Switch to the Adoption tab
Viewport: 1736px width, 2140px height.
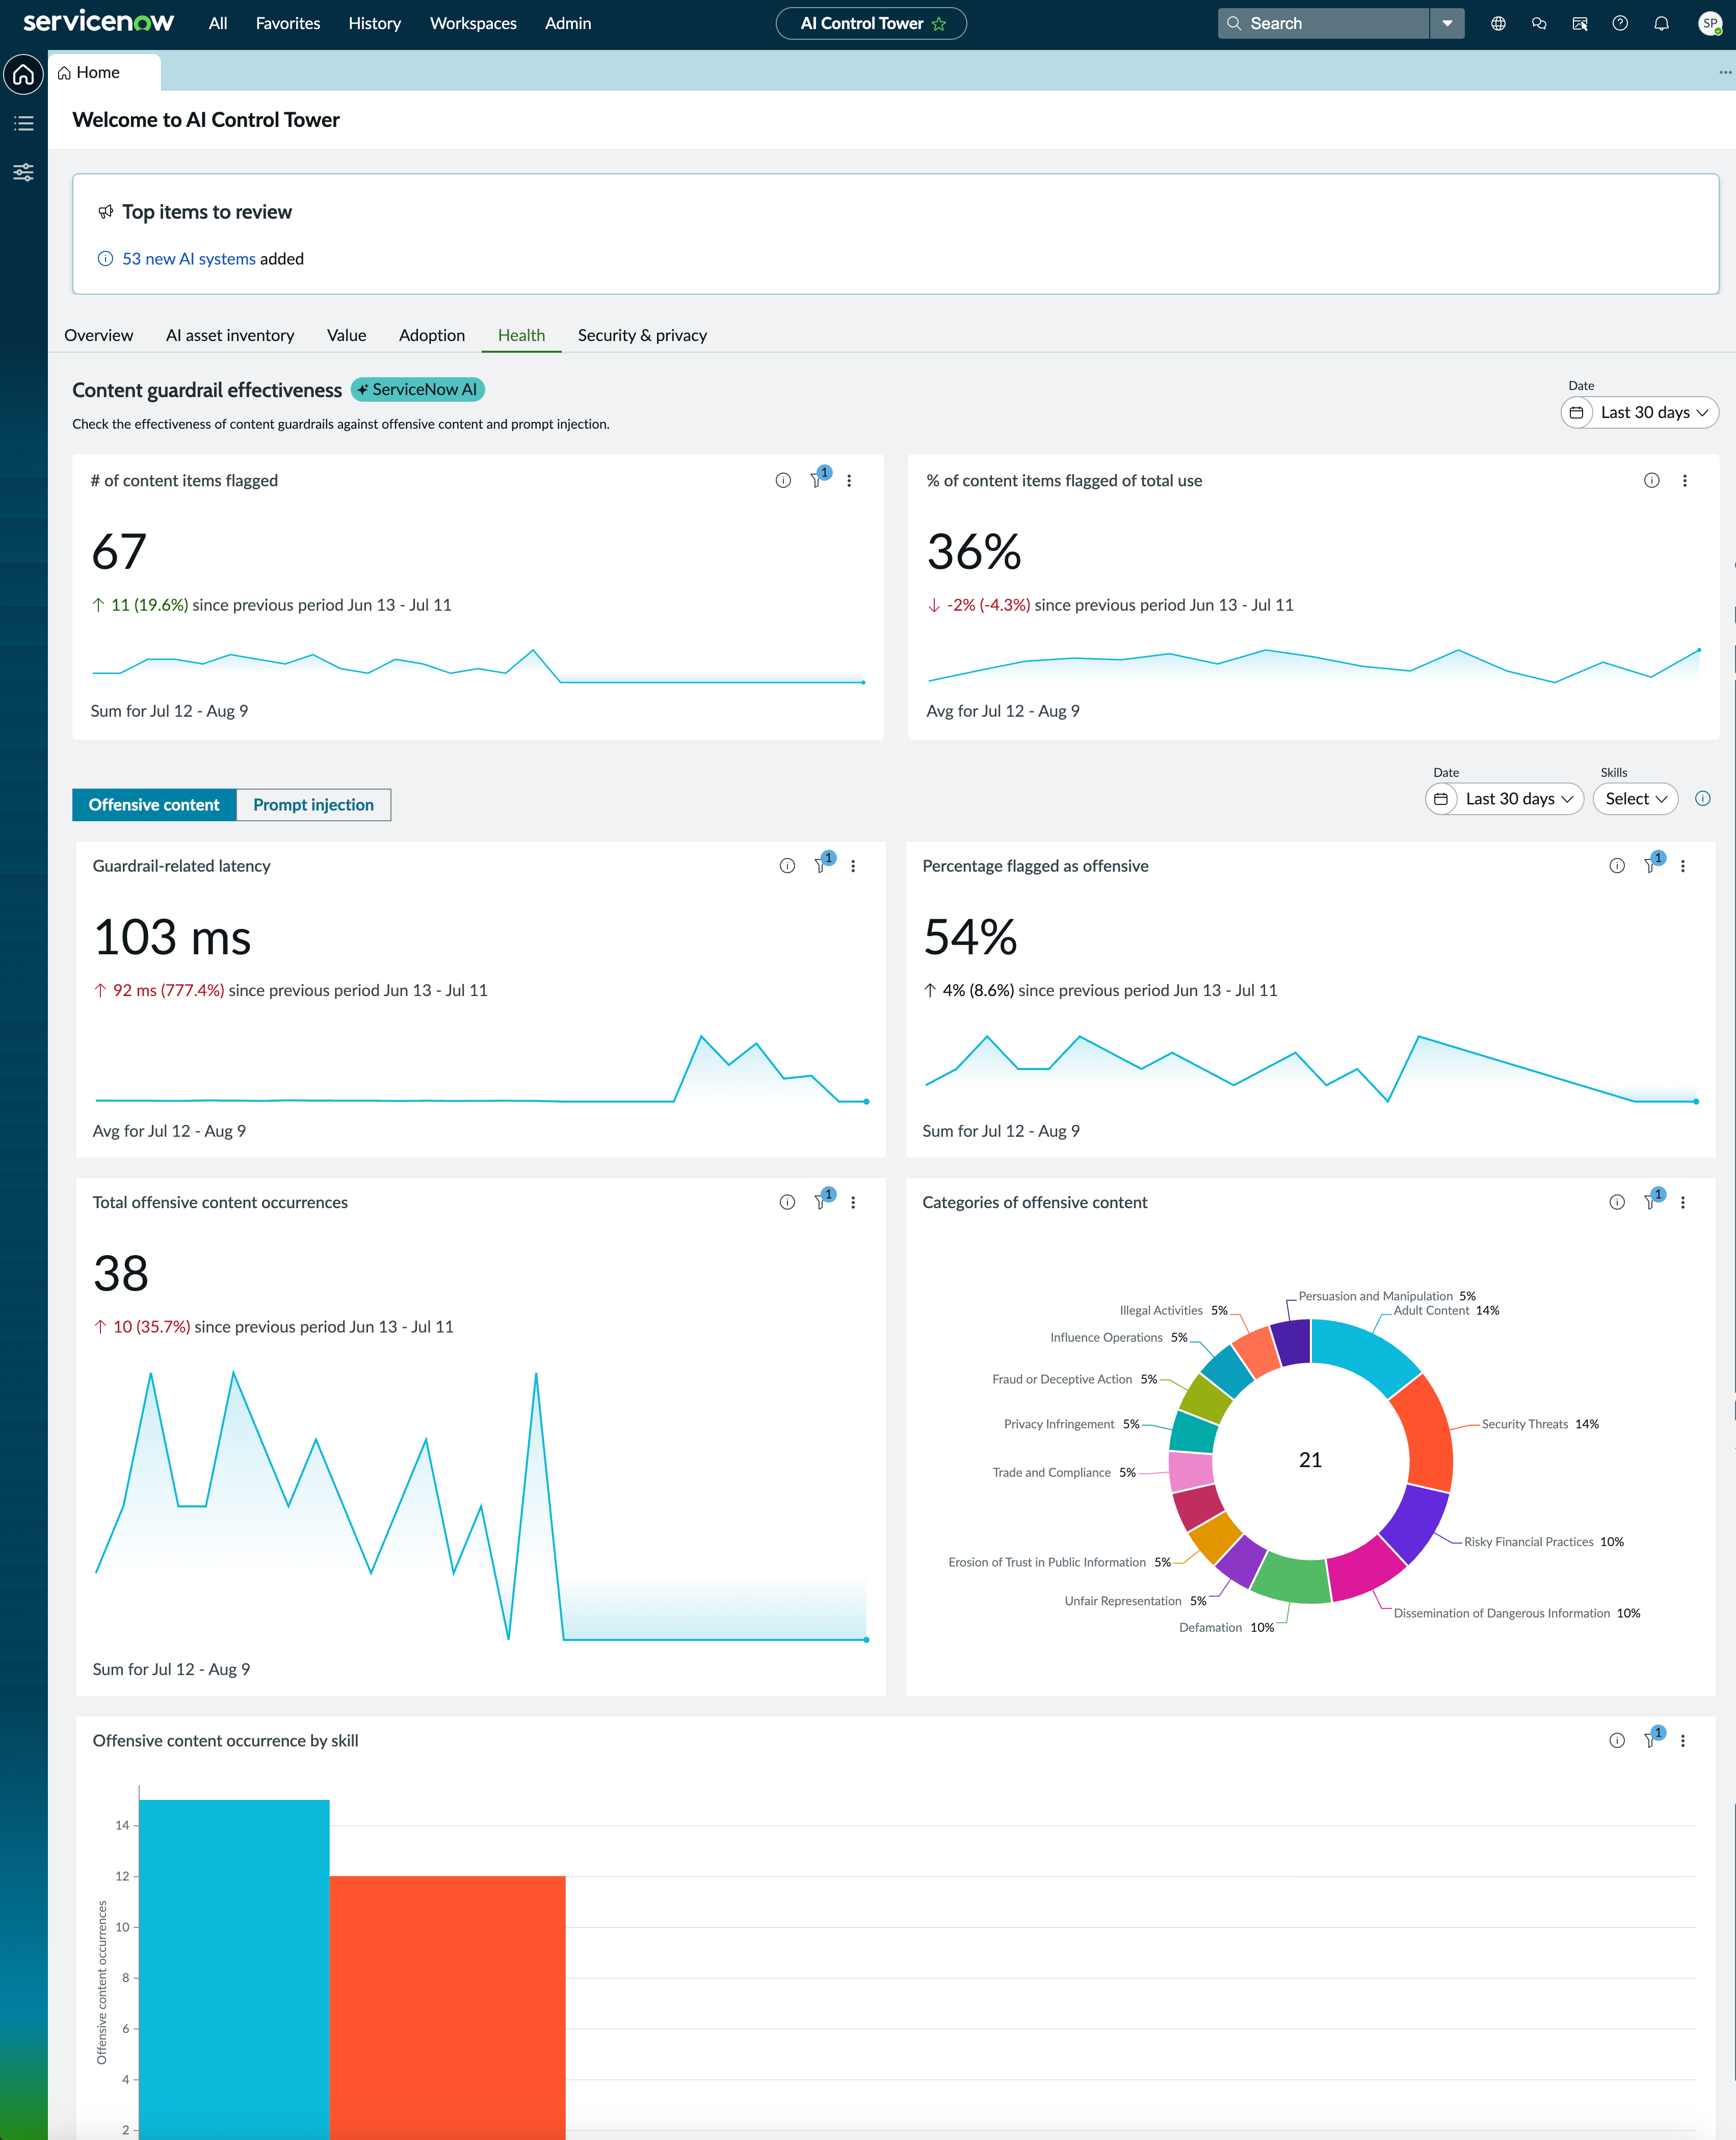tap(432, 335)
